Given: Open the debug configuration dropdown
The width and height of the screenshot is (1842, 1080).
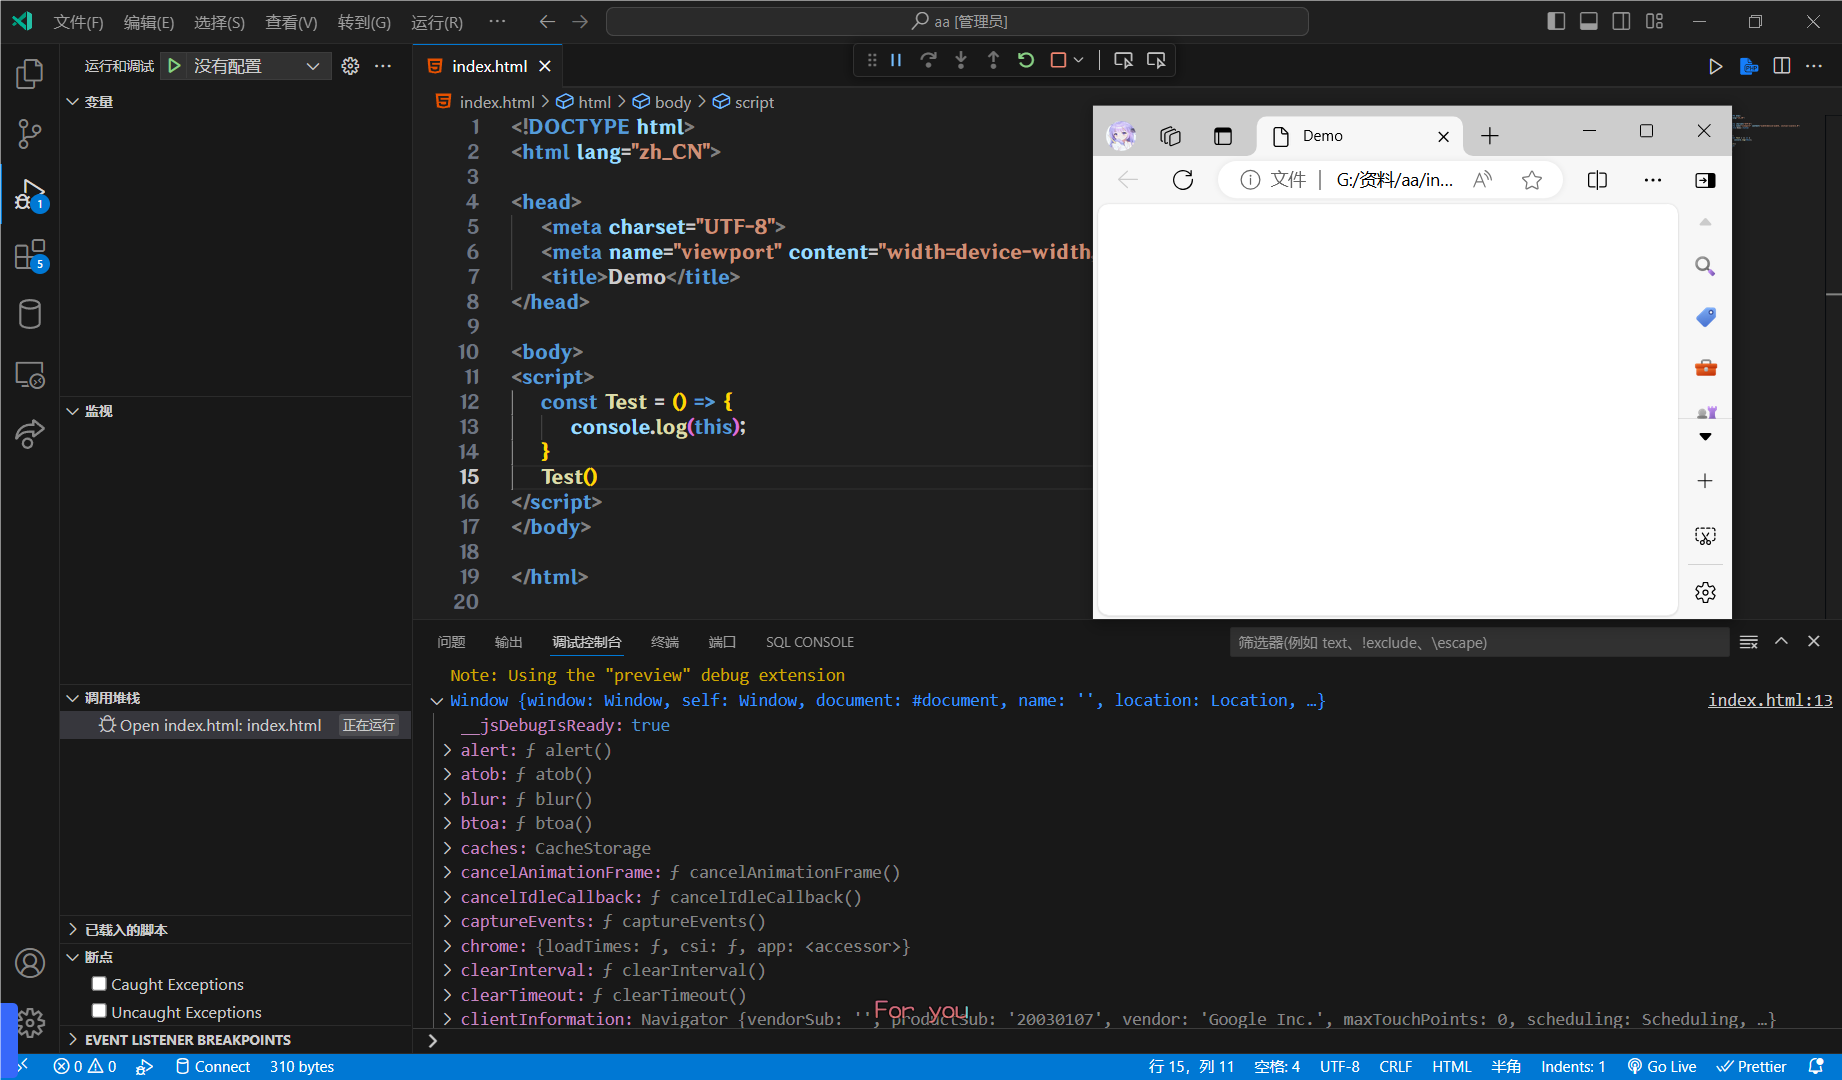Looking at the screenshot, I should click(x=312, y=66).
